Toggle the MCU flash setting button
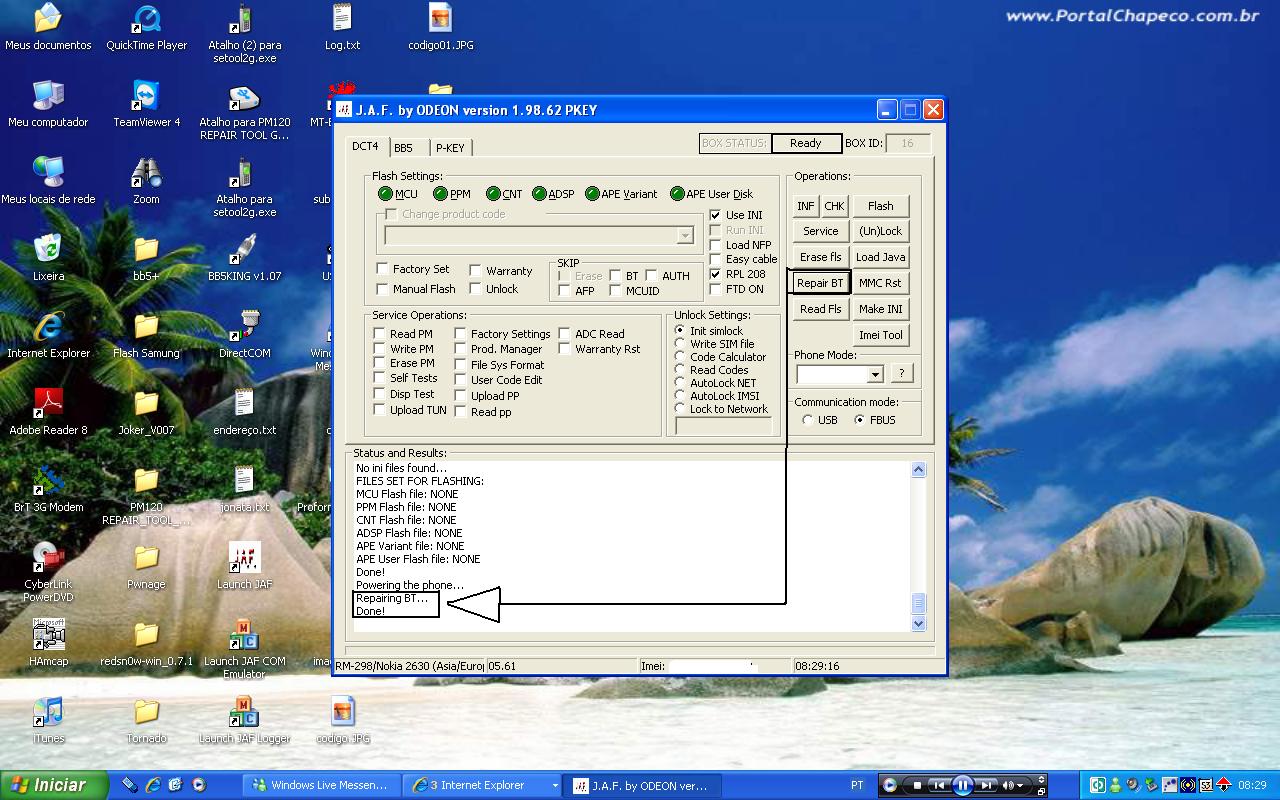The height and width of the screenshot is (800, 1280). pyautogui.click(x=397, y=194)
